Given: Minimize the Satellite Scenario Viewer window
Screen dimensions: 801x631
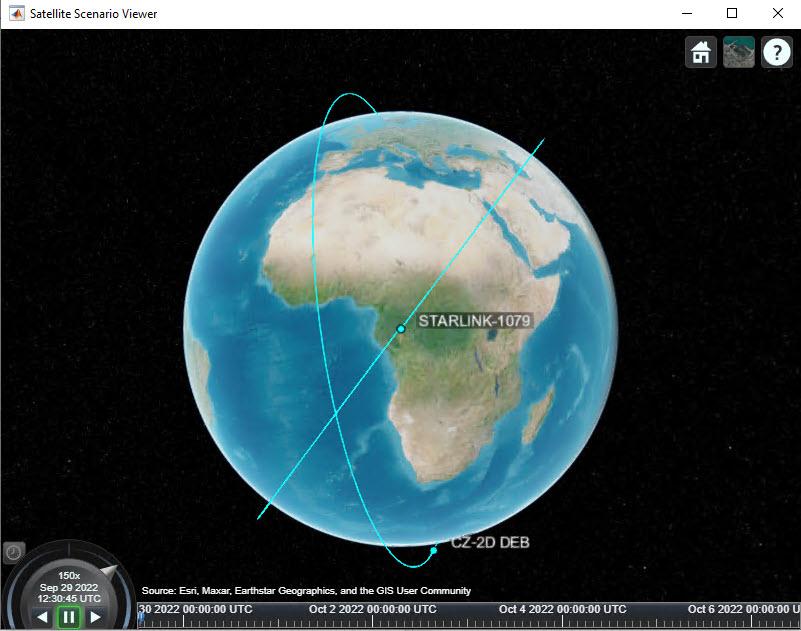Looking at the screenshot, I should 687,13.
